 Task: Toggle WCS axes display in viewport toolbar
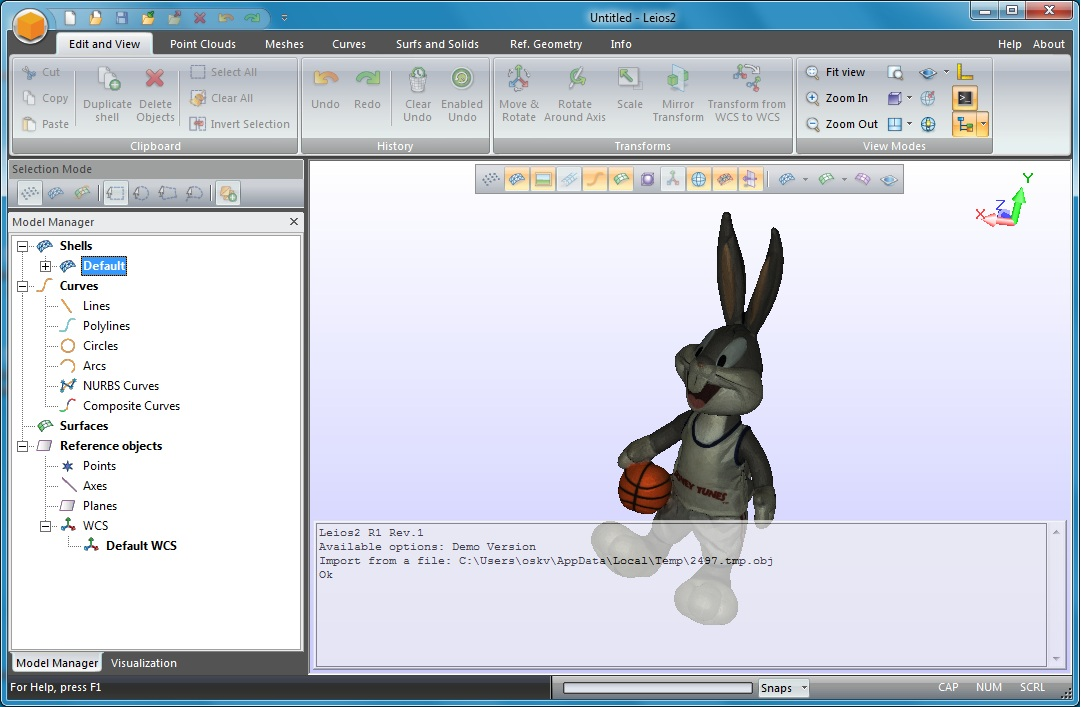click(x=672, y=180)
